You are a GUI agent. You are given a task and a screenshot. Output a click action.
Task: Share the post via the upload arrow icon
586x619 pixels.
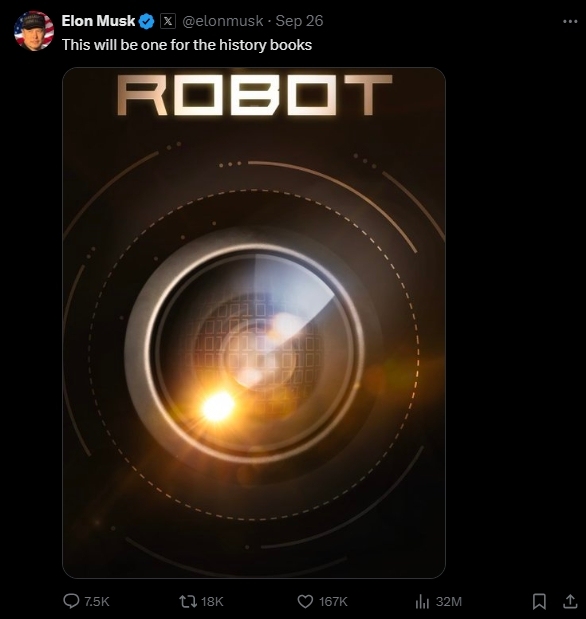570,601
